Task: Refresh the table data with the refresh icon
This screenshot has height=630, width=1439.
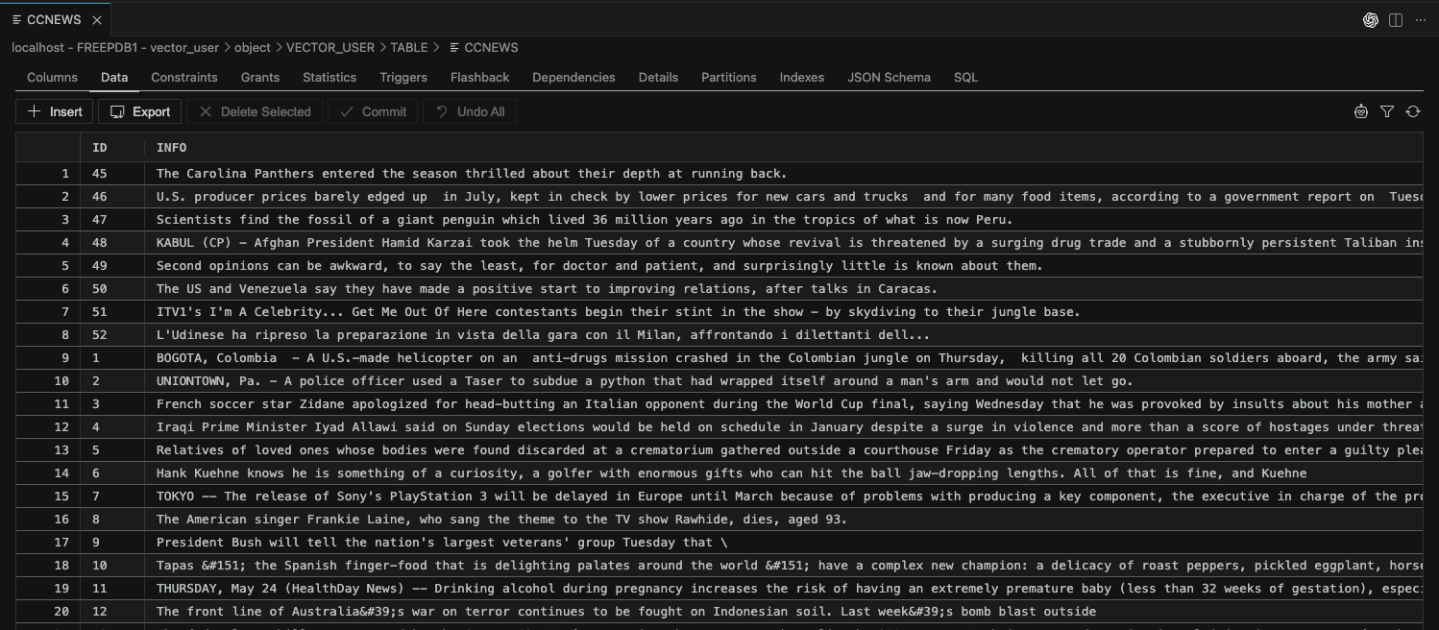Action: click(x=1412, y=111)
